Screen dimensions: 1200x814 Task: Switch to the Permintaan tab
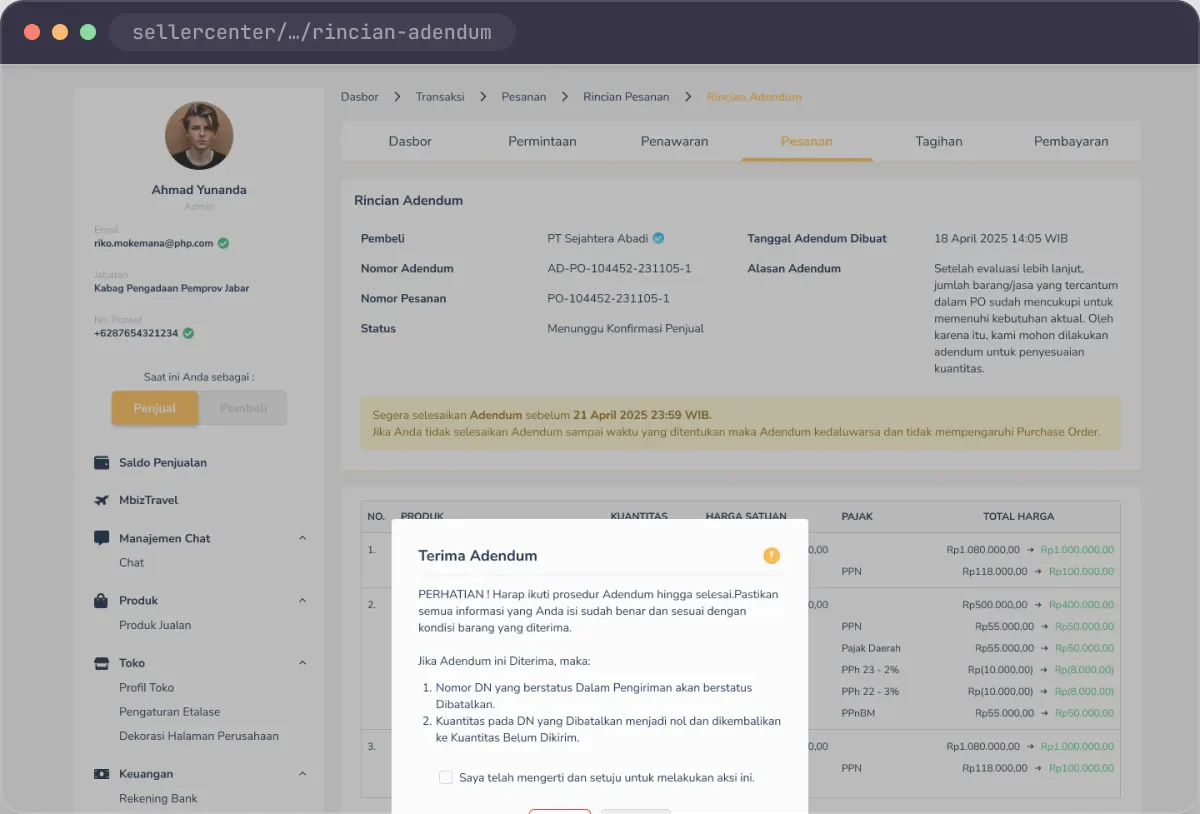tap(542, 141)
